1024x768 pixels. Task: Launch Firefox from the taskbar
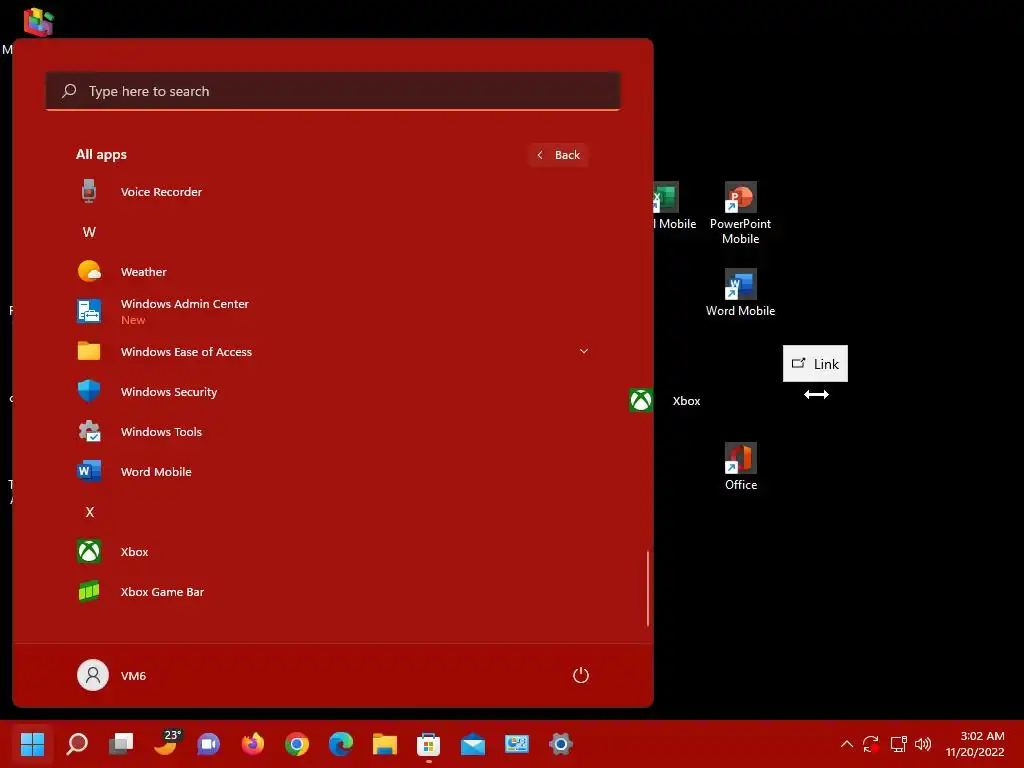pyautogui.click(x=253, y=743)
